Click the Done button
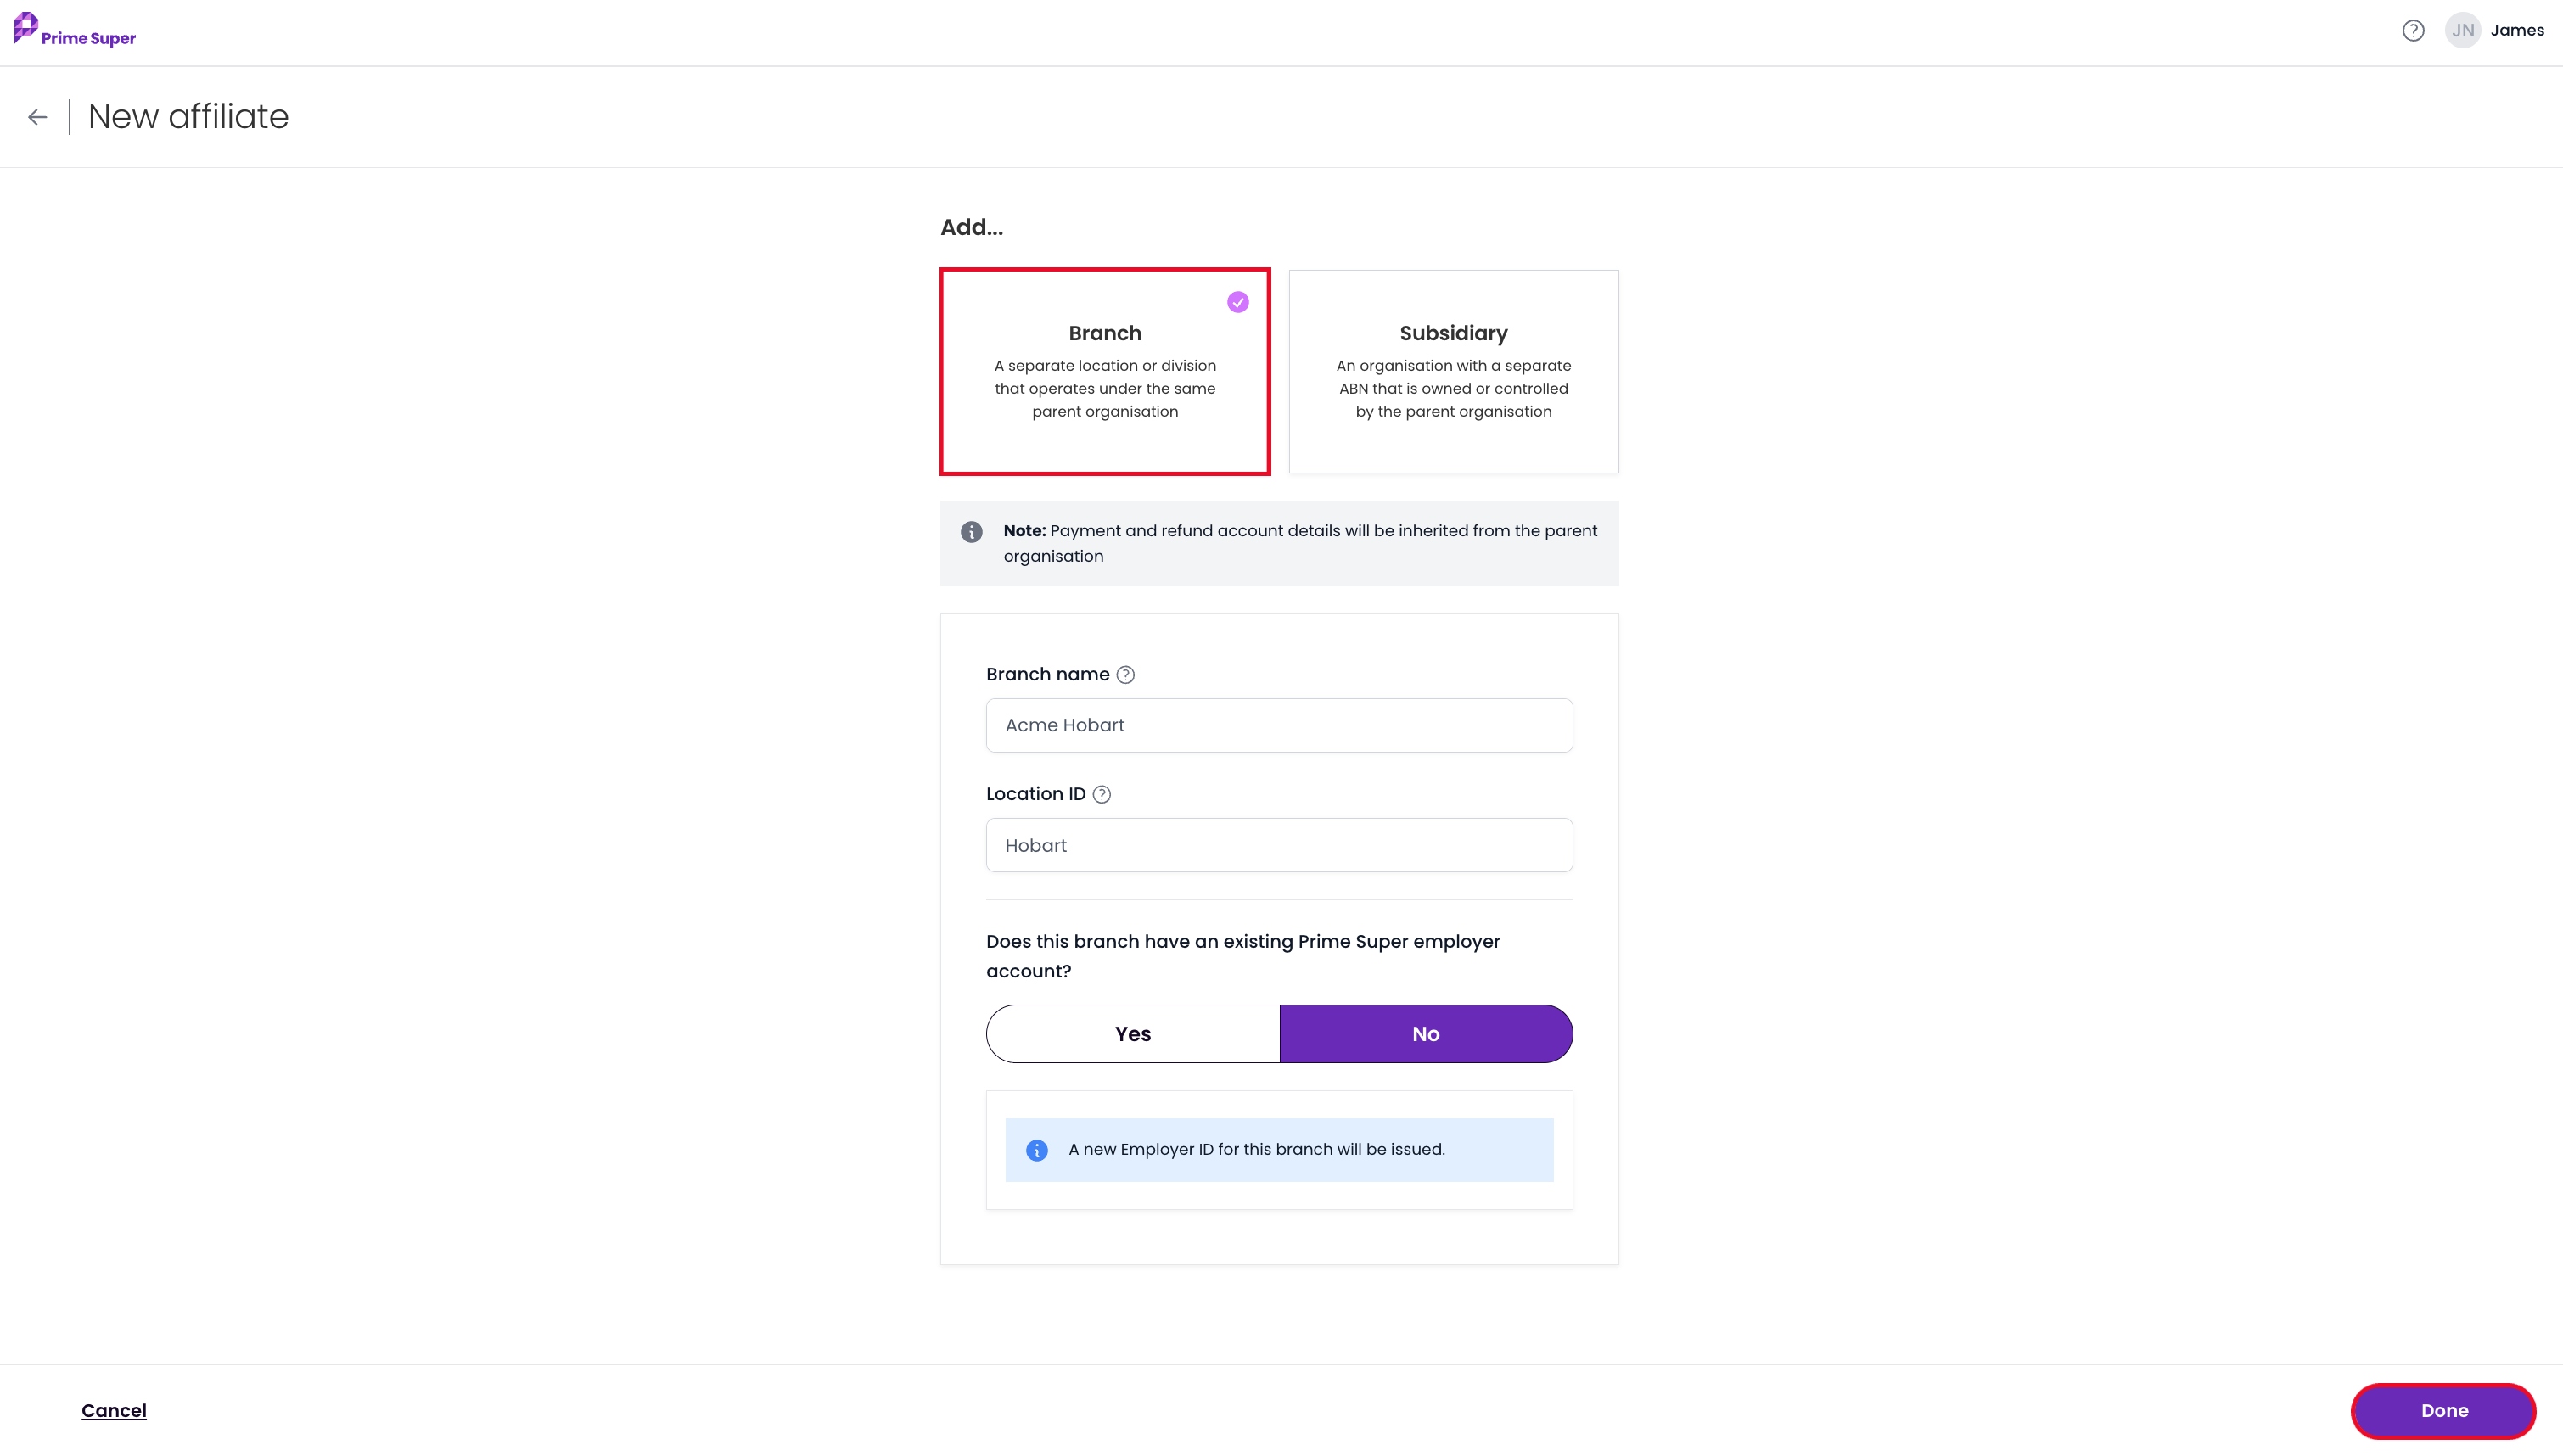This screenshot has width=2563, height=1456. (2443, 1411)
